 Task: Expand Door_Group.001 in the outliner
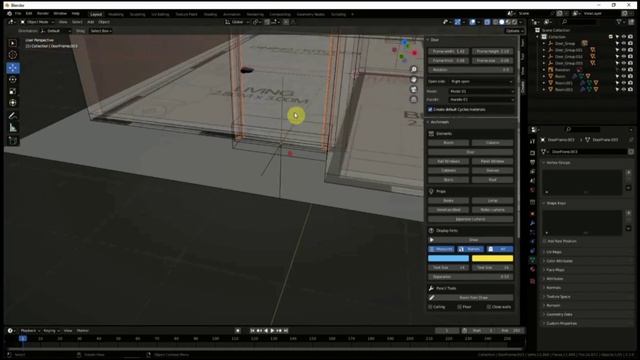tap(544, 50)
